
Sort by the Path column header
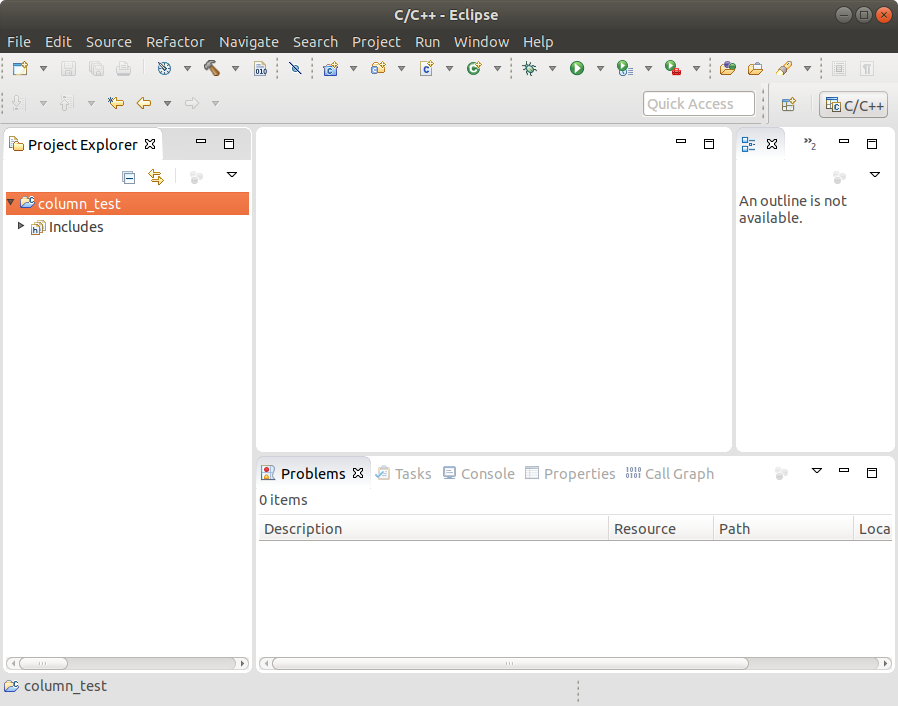783,528
